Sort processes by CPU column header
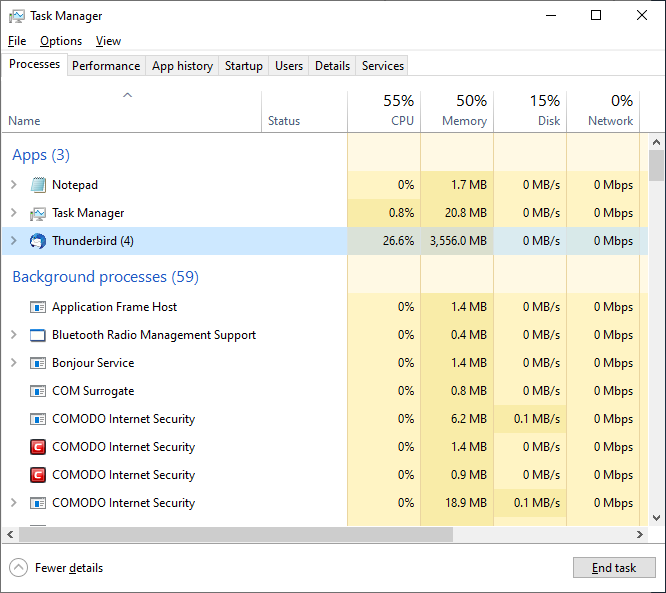Viewport: 666px width, 593px height. tap(385, 110)
